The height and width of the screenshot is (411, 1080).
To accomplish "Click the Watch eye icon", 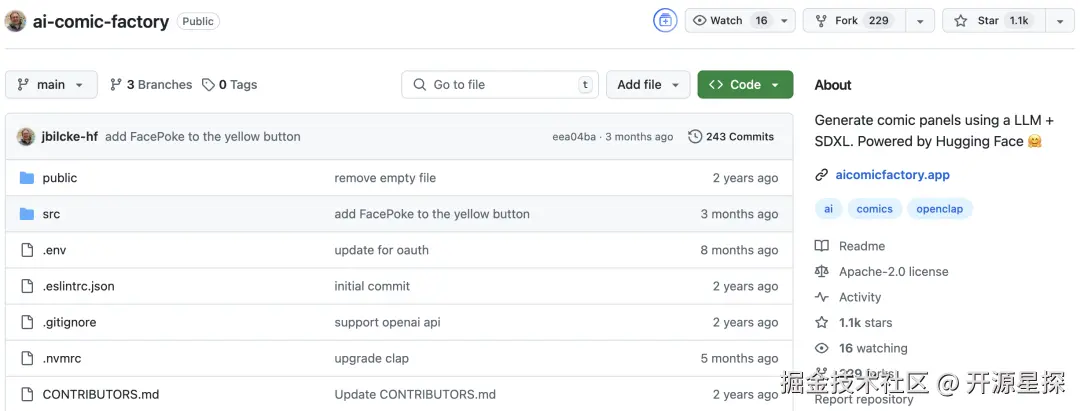I will tap(700, 21).
